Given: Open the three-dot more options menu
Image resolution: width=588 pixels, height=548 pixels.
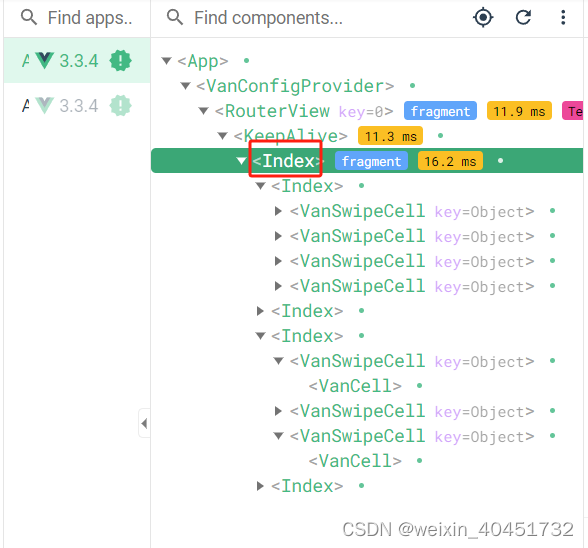Looking at the screenshot, I should [x=563, y=18].
